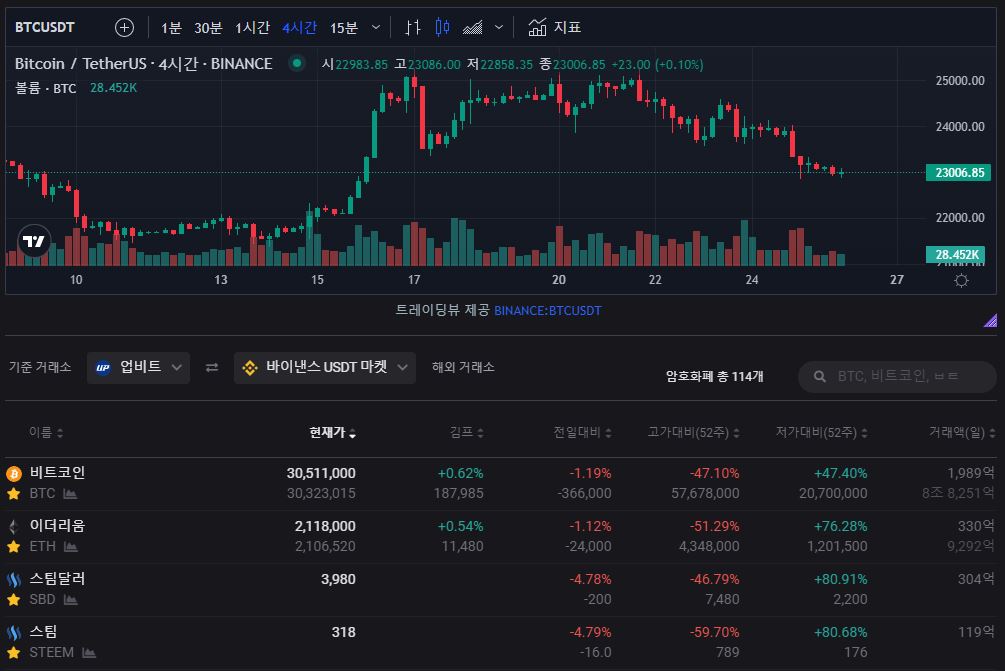
Task: Open the BINANCE:BTCUSDT link
Action: click(x=548, y=311)
